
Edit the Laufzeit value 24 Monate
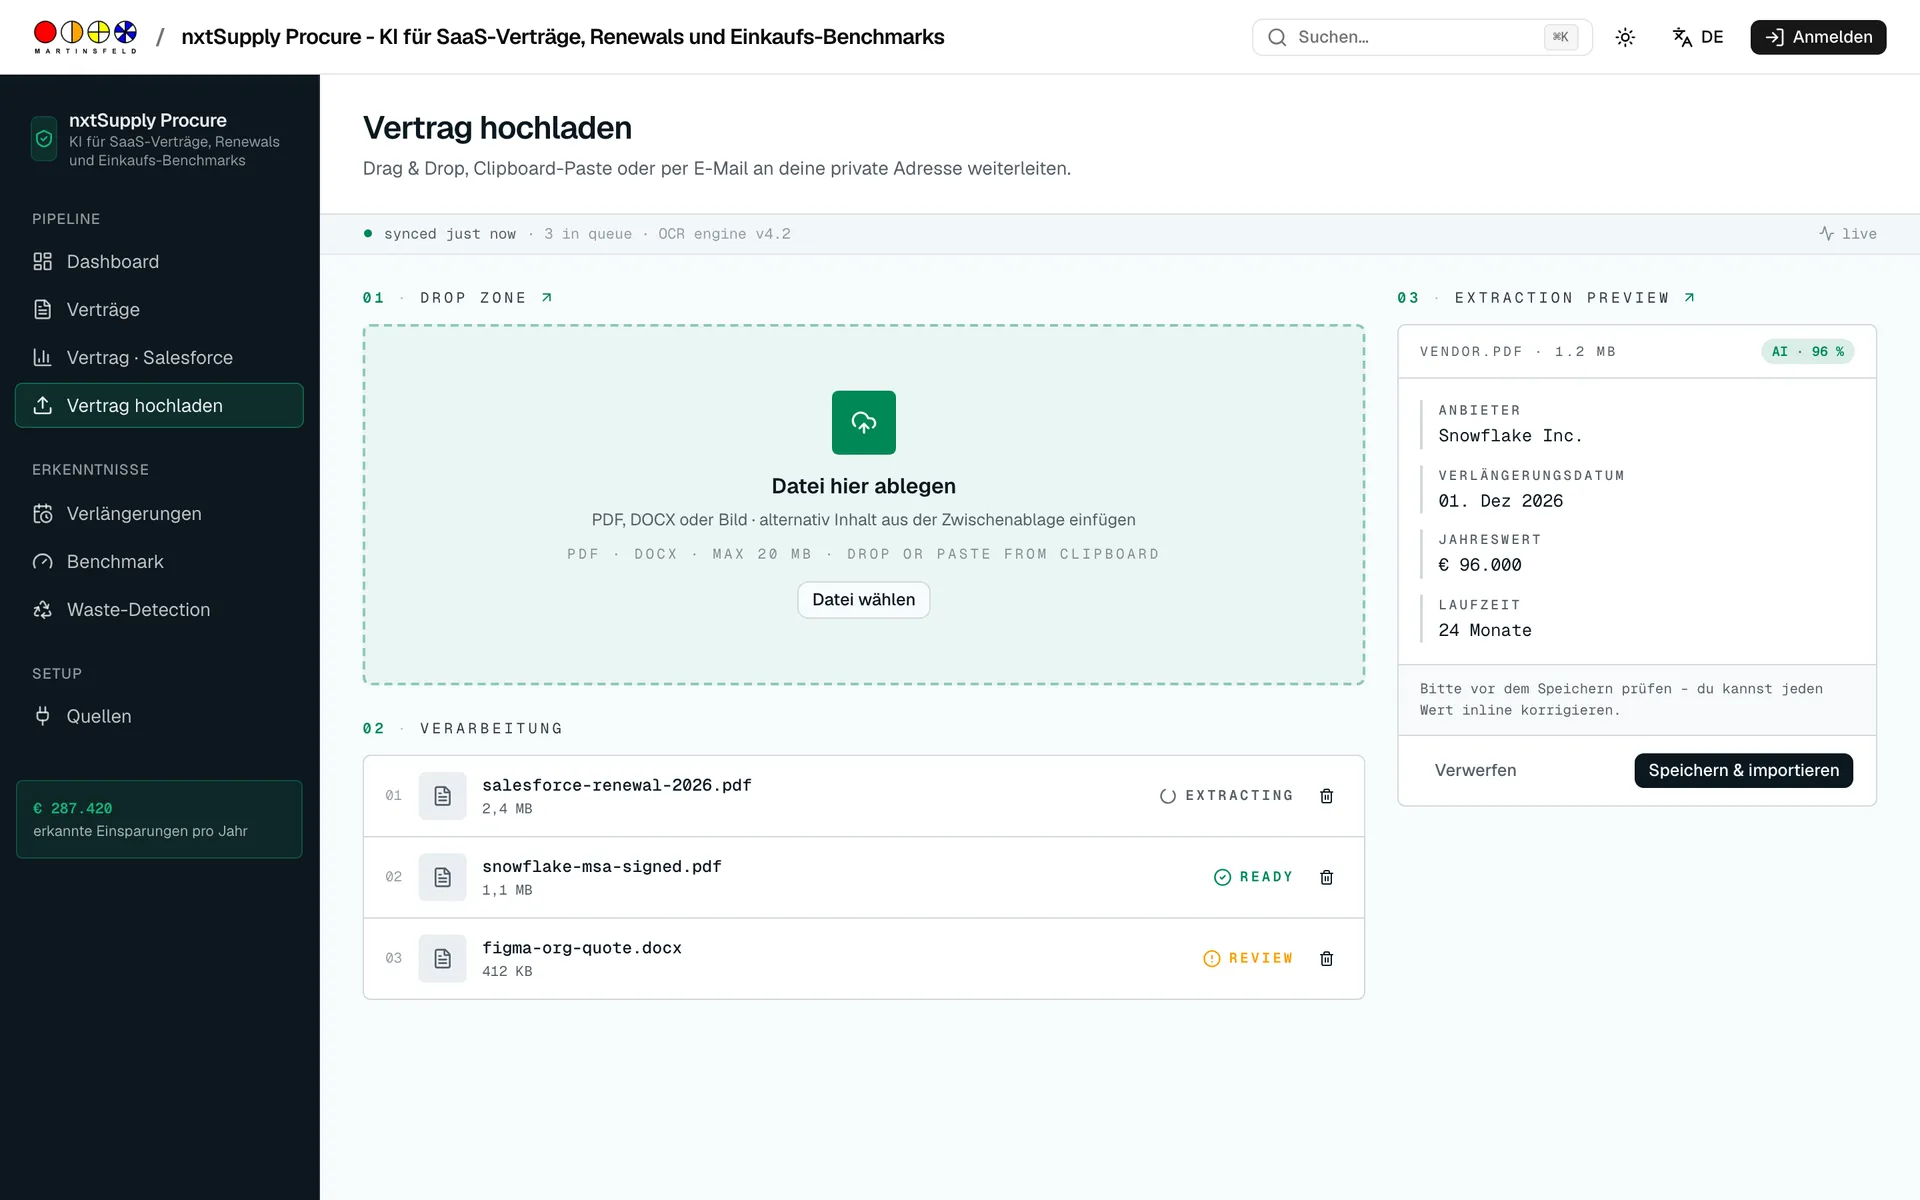[x=1485, y=630]
